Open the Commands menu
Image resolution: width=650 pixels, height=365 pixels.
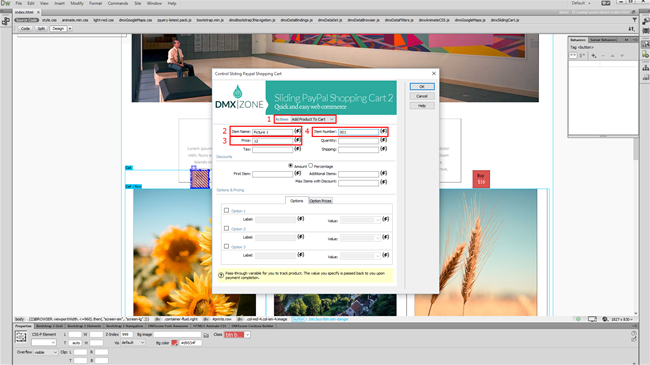tap(118, 3)
